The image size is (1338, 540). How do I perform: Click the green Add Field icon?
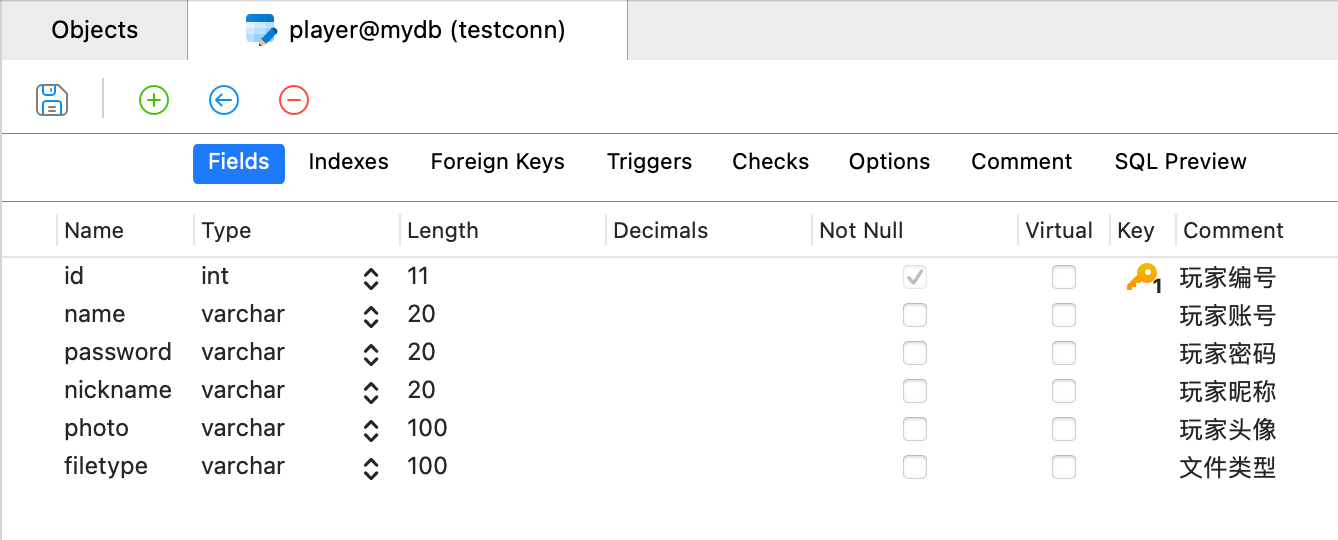pos(154,100)
